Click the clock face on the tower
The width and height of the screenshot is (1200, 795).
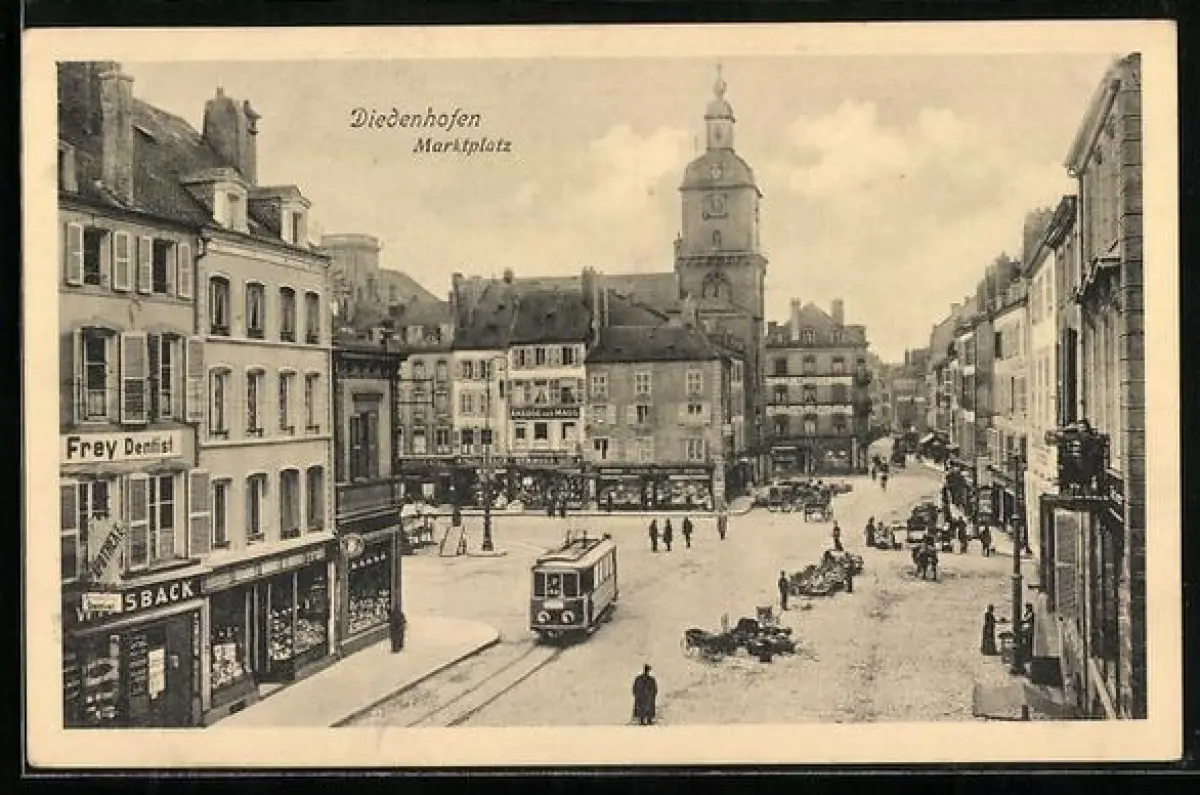coord(715,205)
